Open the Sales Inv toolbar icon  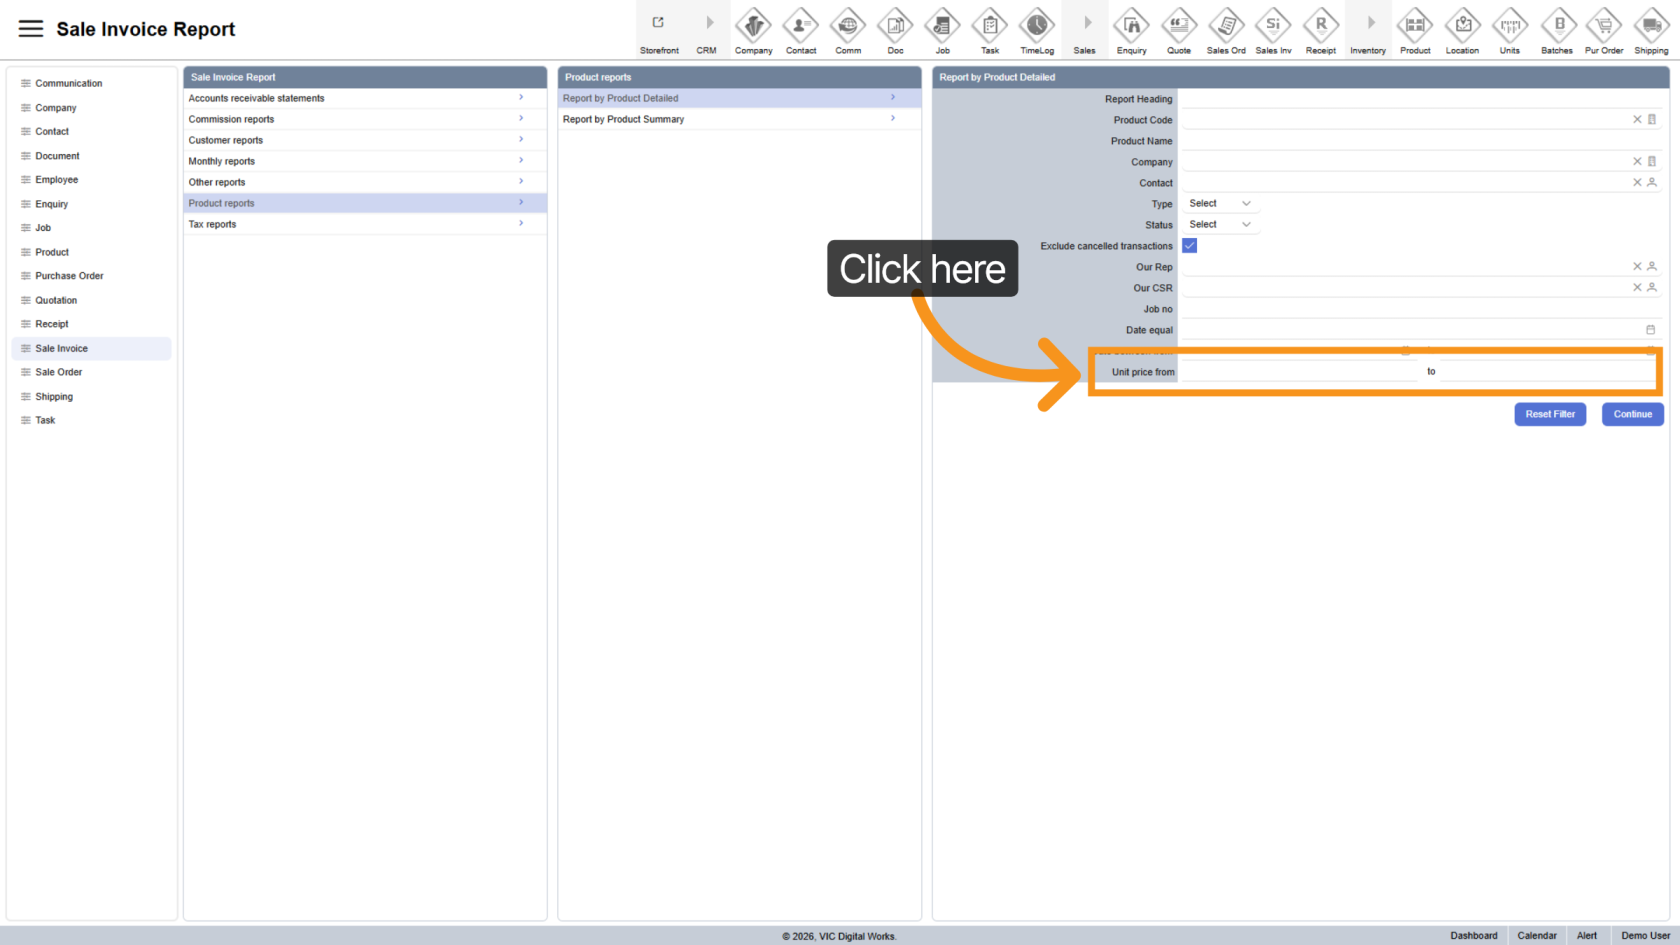pyautogui.click(x=1273, y=30)
